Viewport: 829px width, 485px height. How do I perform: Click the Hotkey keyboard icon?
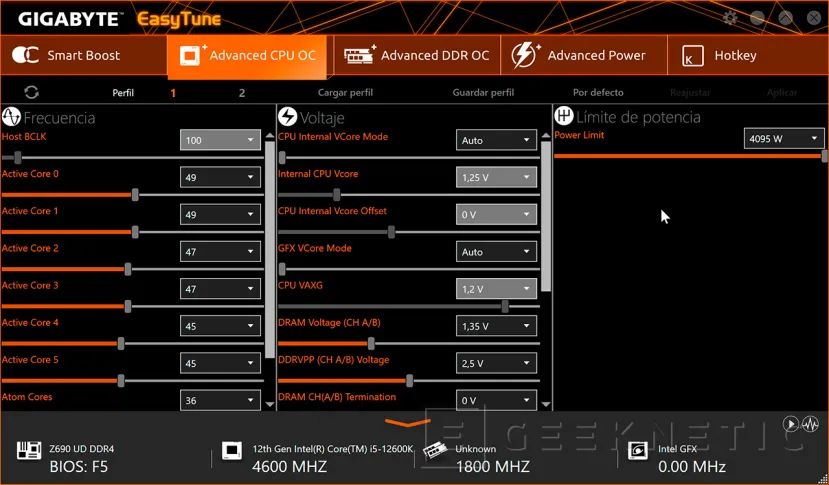[692, 56]
